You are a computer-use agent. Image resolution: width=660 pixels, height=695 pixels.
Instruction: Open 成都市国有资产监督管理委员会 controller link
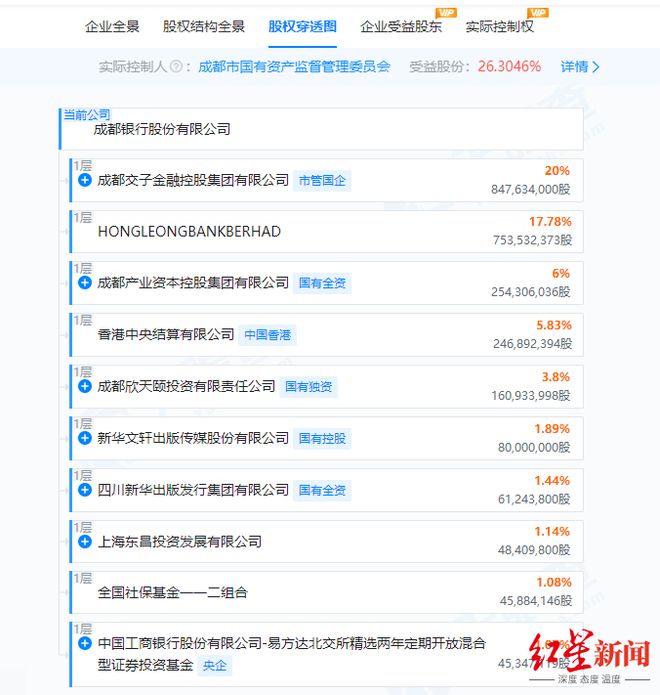pos(294,67)
